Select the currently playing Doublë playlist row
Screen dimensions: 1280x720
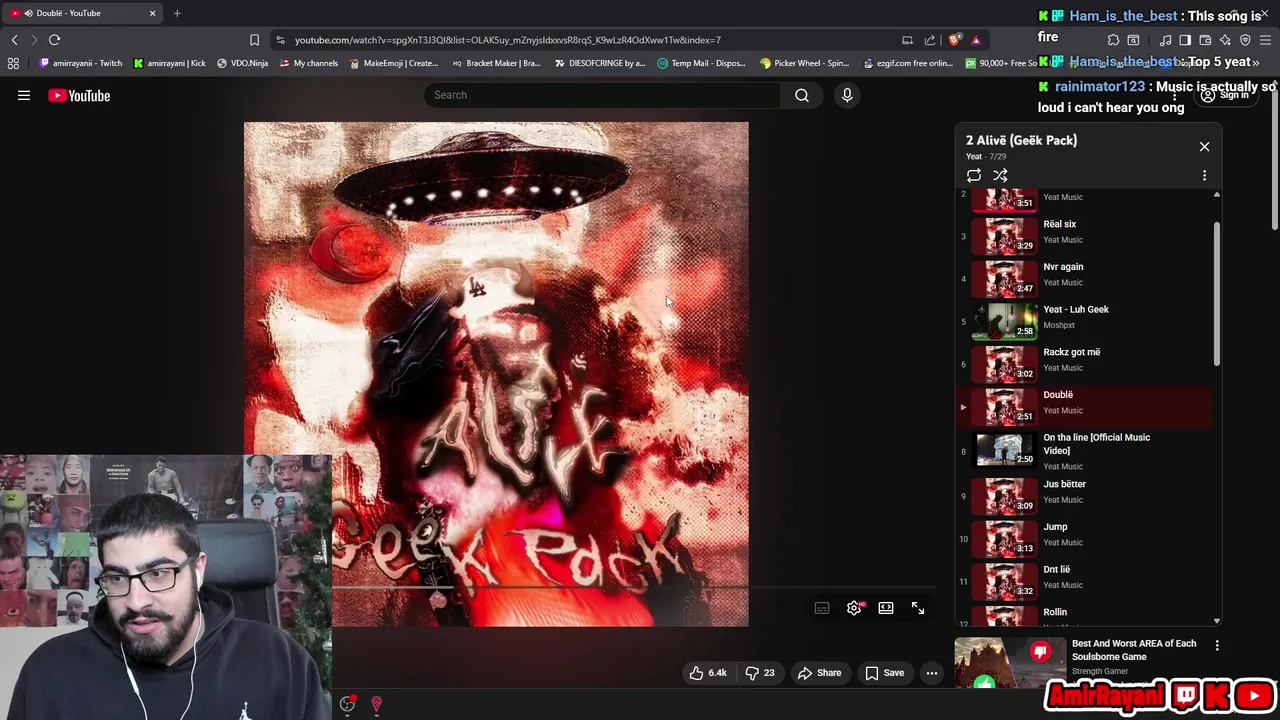coord(1084,407)
